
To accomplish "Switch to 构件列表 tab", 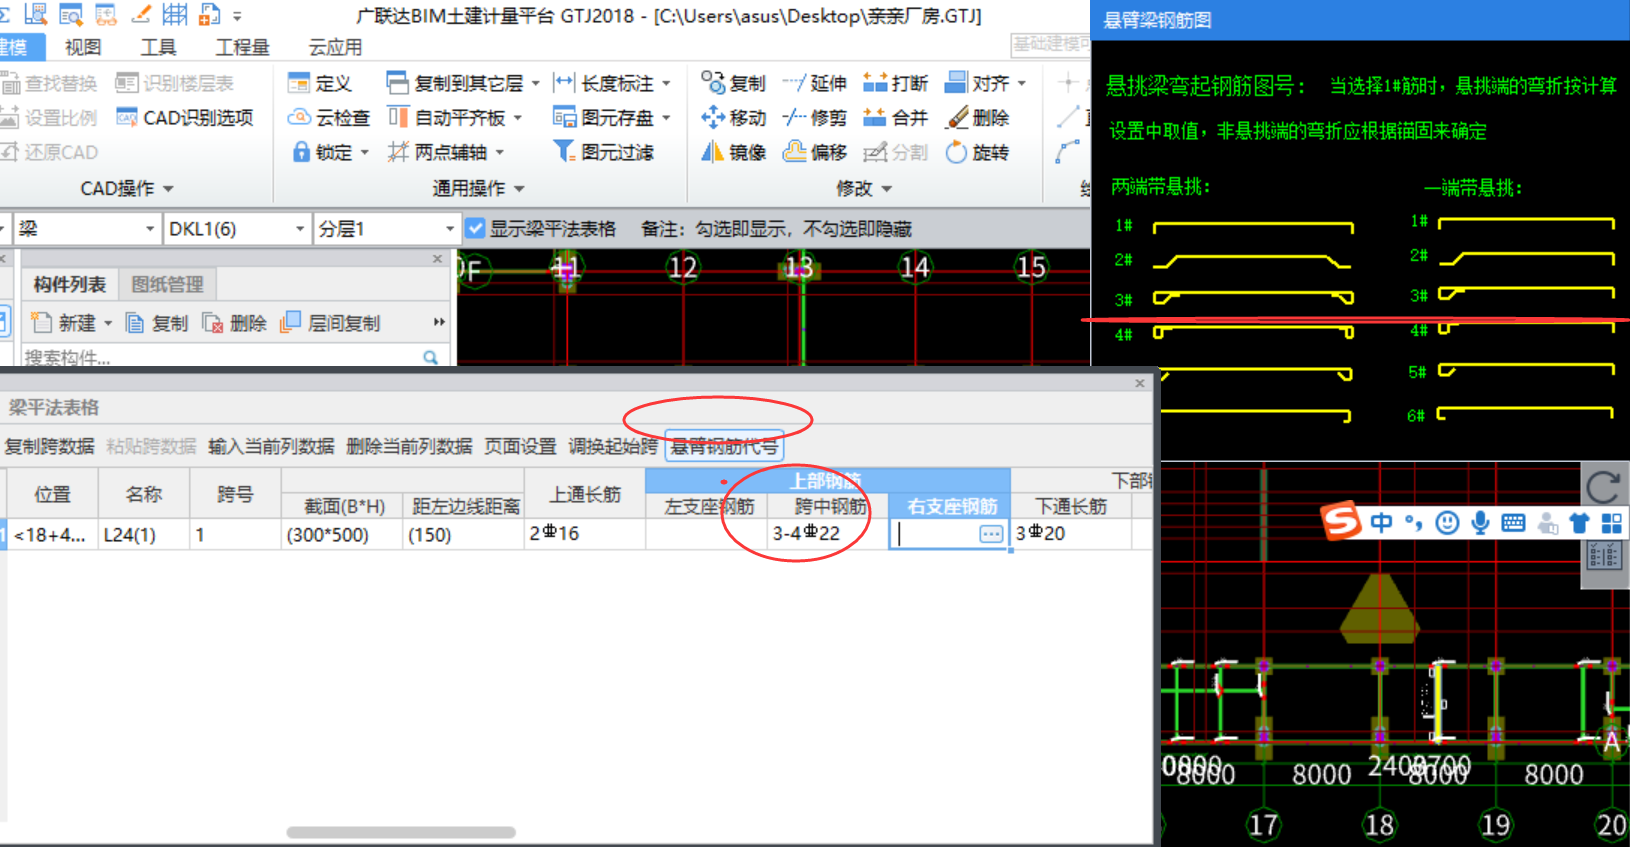I will coord(69,284).
